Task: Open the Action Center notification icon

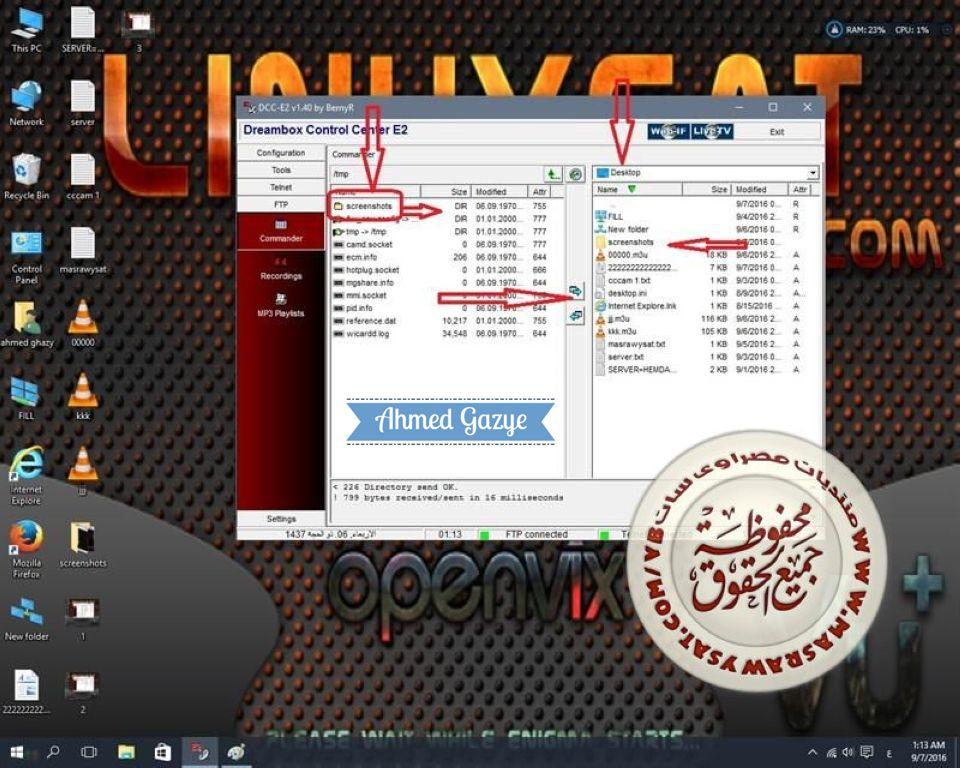Action: 866,752
